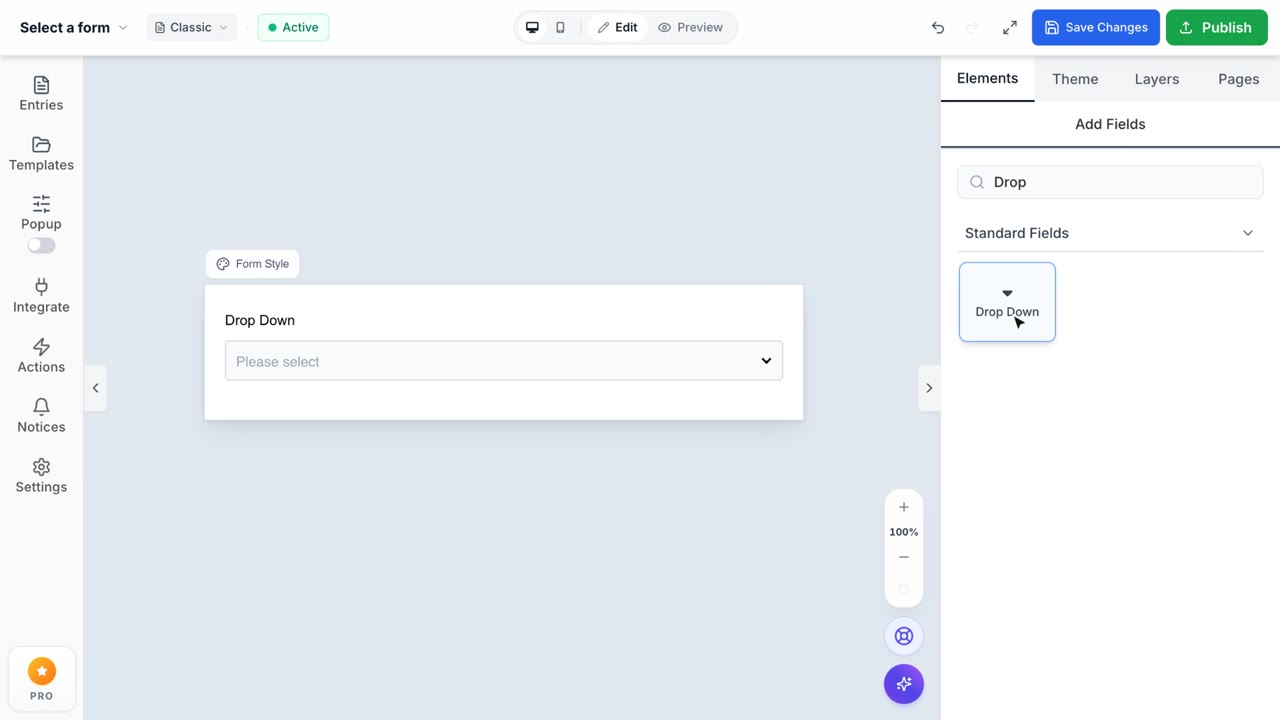This screenshot has height=720, width=1280.
Task: Open the Entries section in sidebar
Action: 41,94
